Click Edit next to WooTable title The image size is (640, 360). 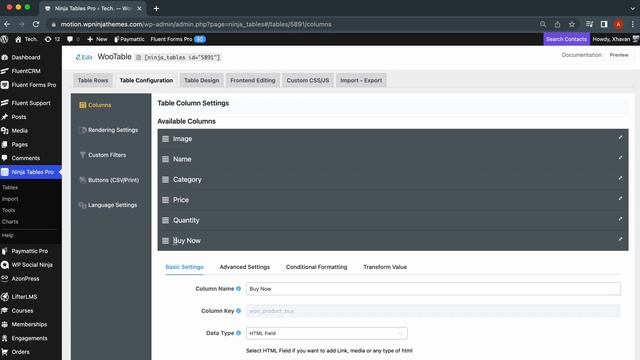pos(84,58)
